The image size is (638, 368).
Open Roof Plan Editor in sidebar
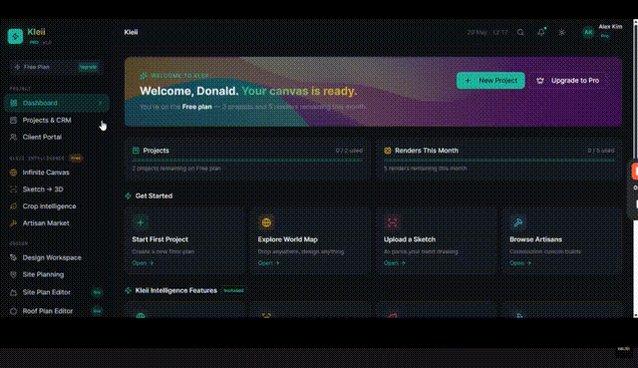click(x=57, y=311)
